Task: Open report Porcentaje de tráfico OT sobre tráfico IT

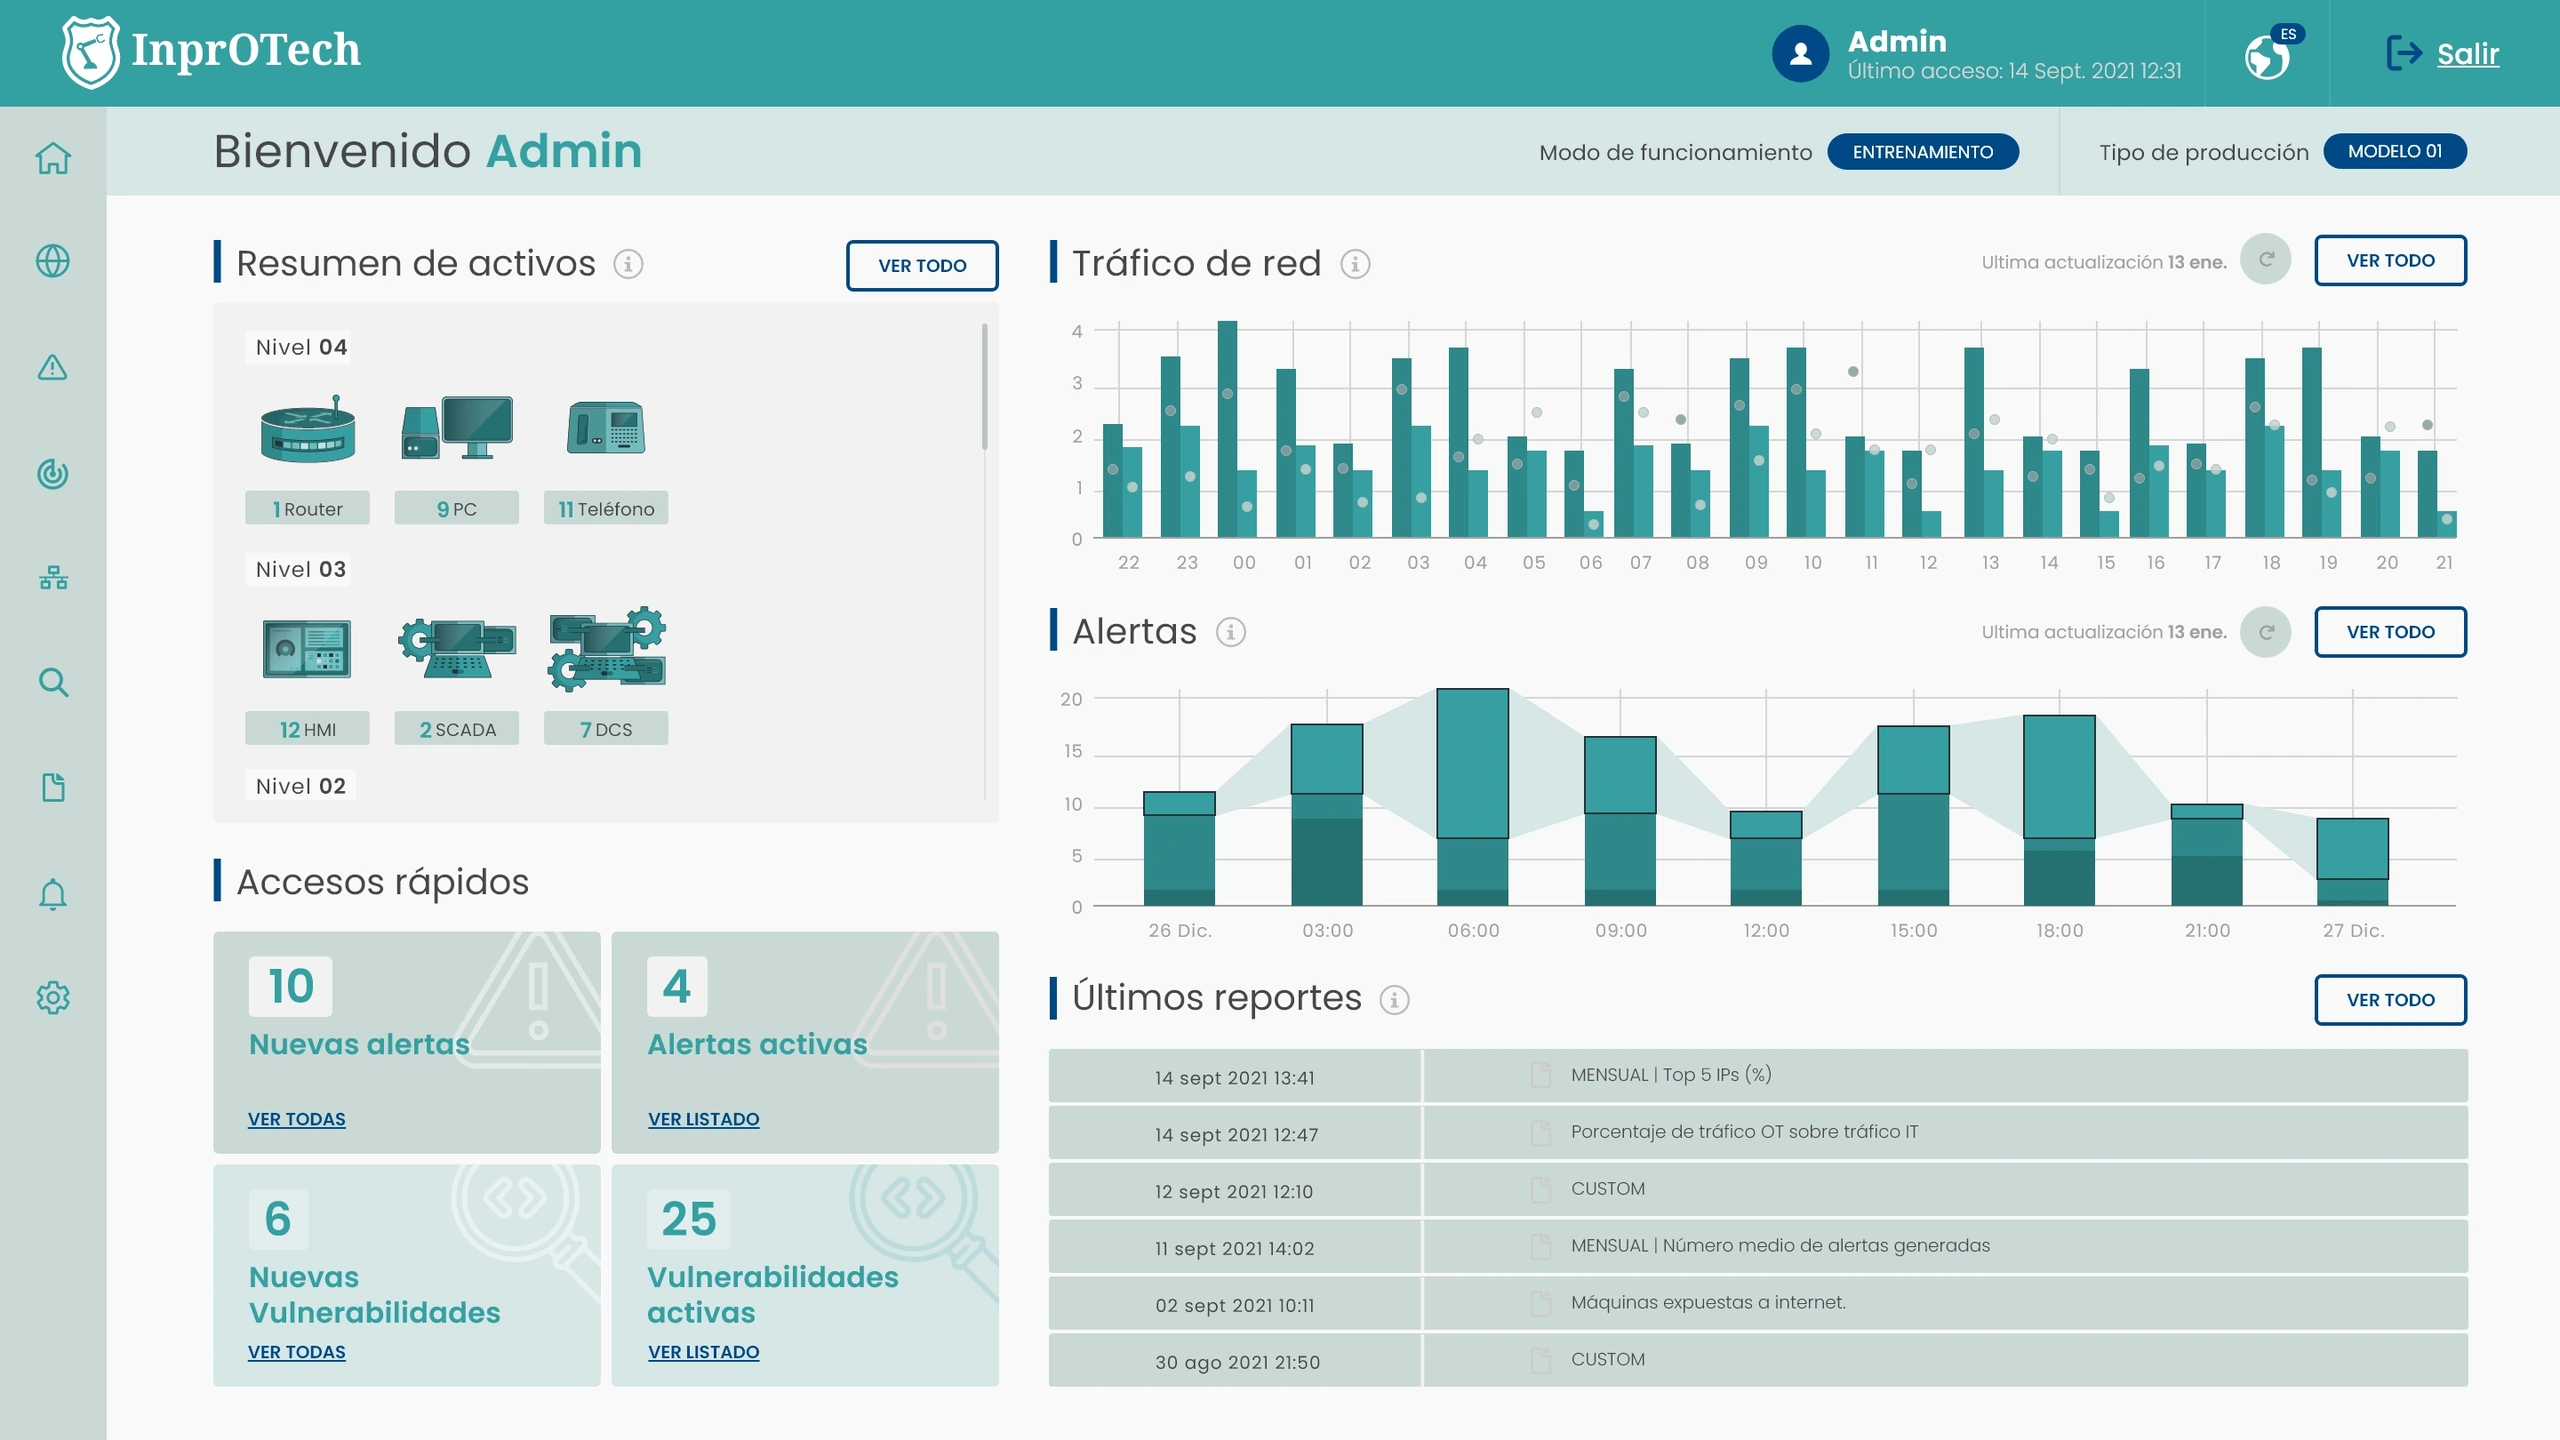Action: 1757,1133
